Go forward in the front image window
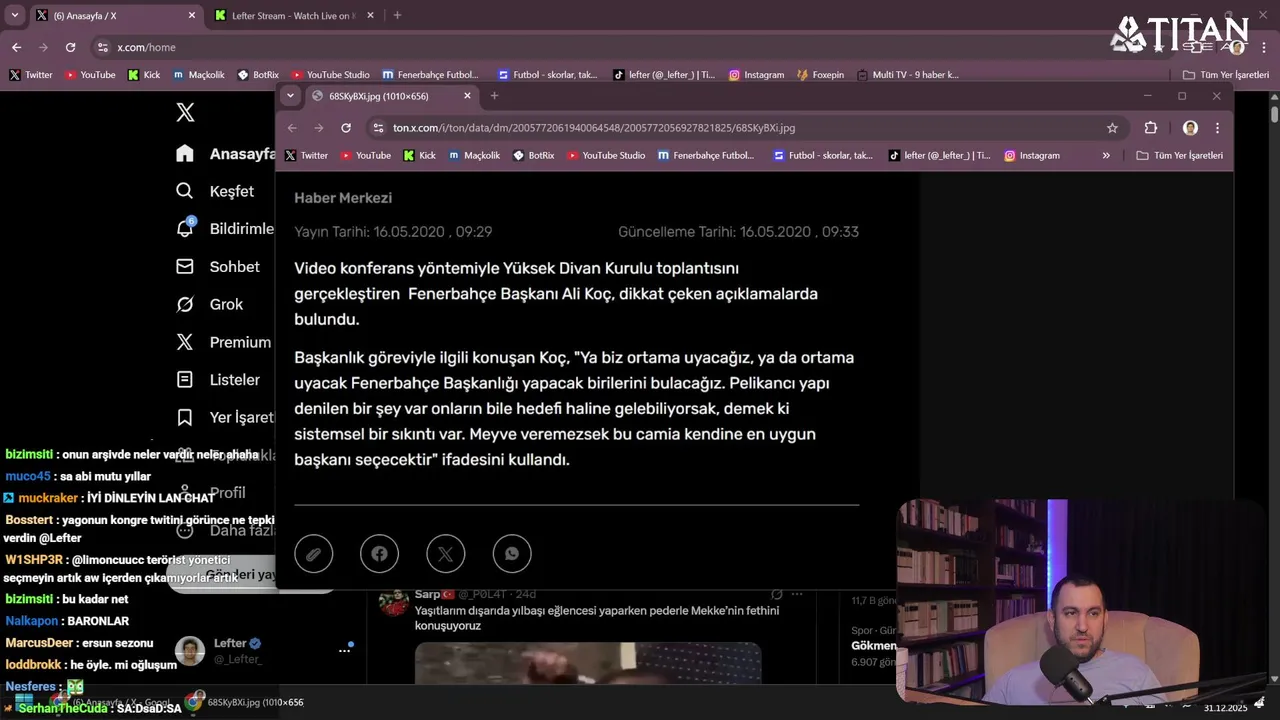The image size is (1280, 720). click(x=319, y=128)
